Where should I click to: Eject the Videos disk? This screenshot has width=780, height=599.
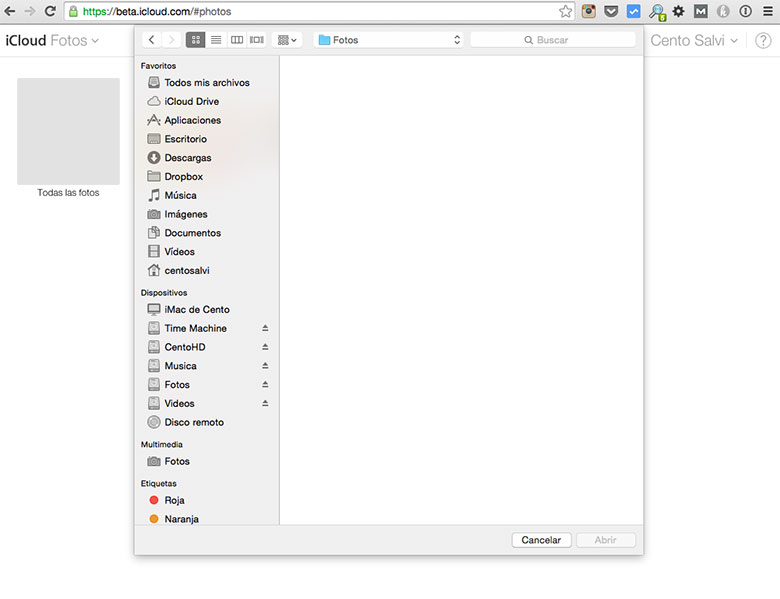(x=265, y=403)
